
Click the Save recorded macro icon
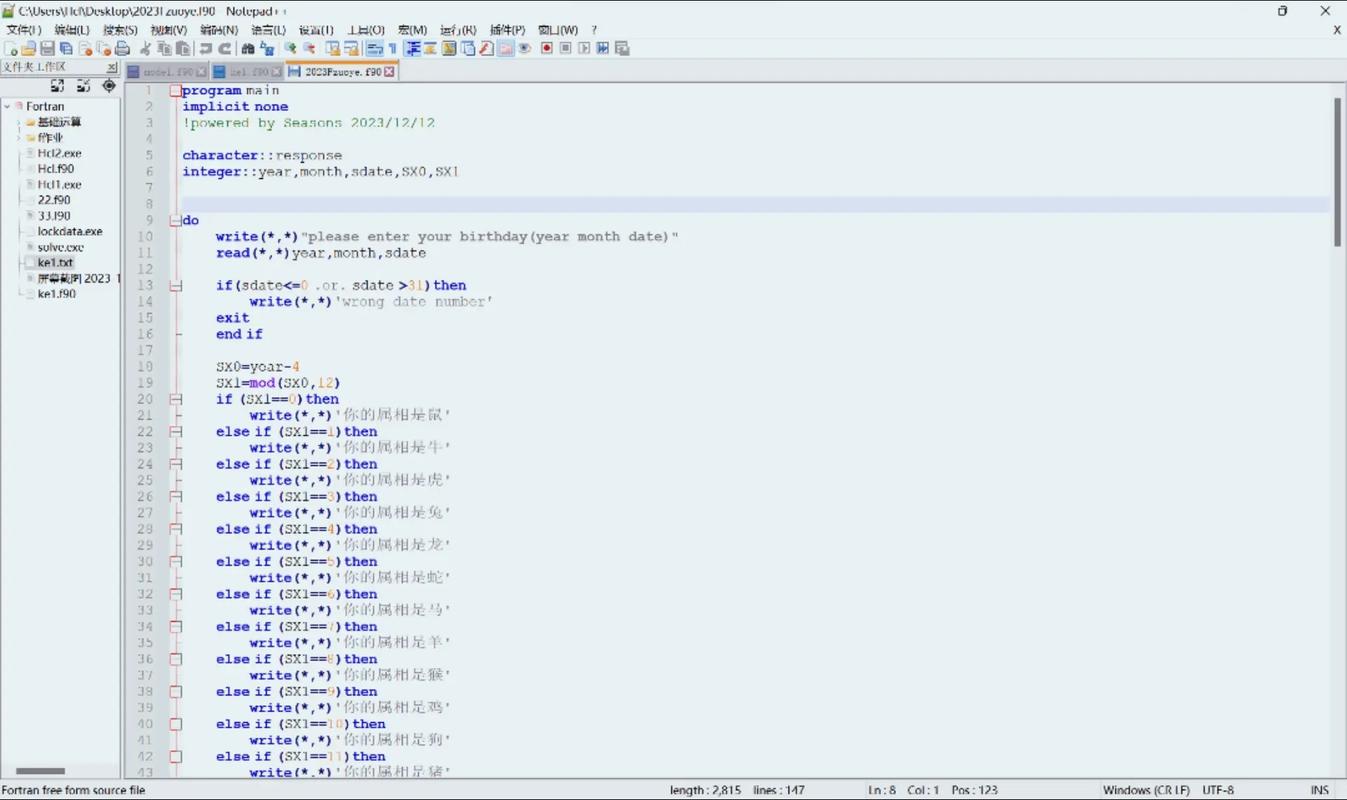pyautogui.click(x=622, y=48)
